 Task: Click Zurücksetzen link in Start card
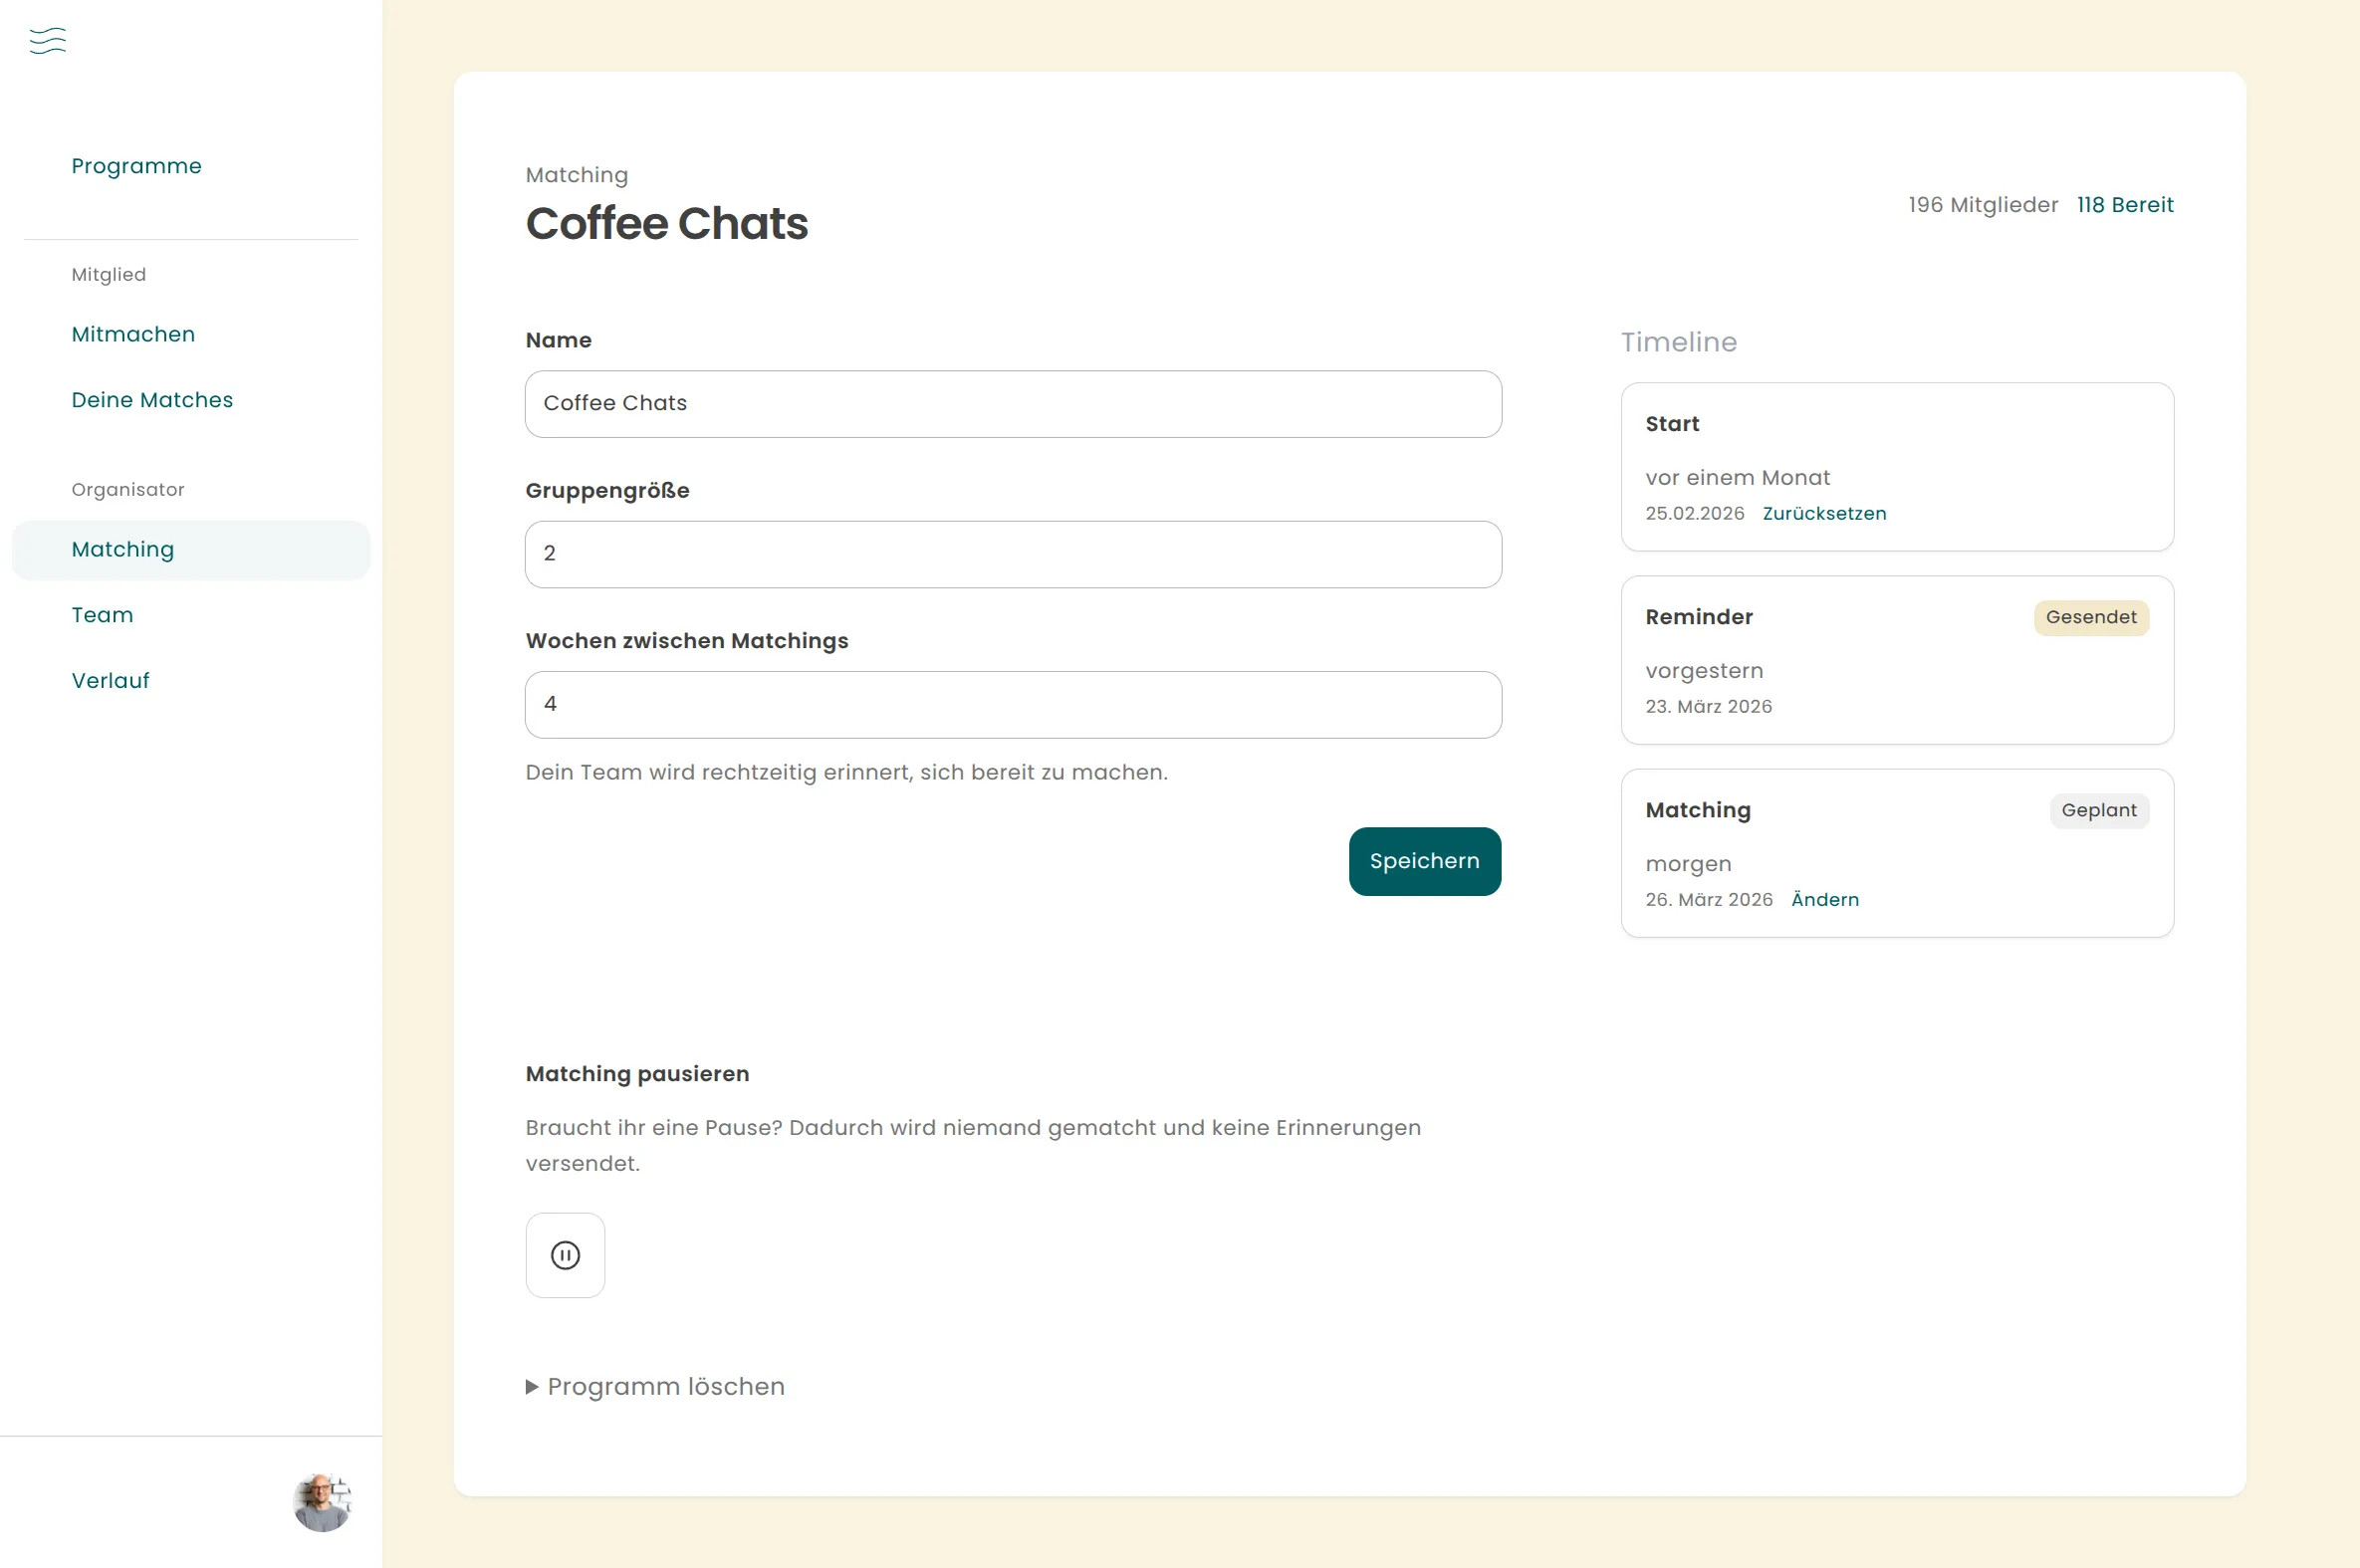(1824, 513)
